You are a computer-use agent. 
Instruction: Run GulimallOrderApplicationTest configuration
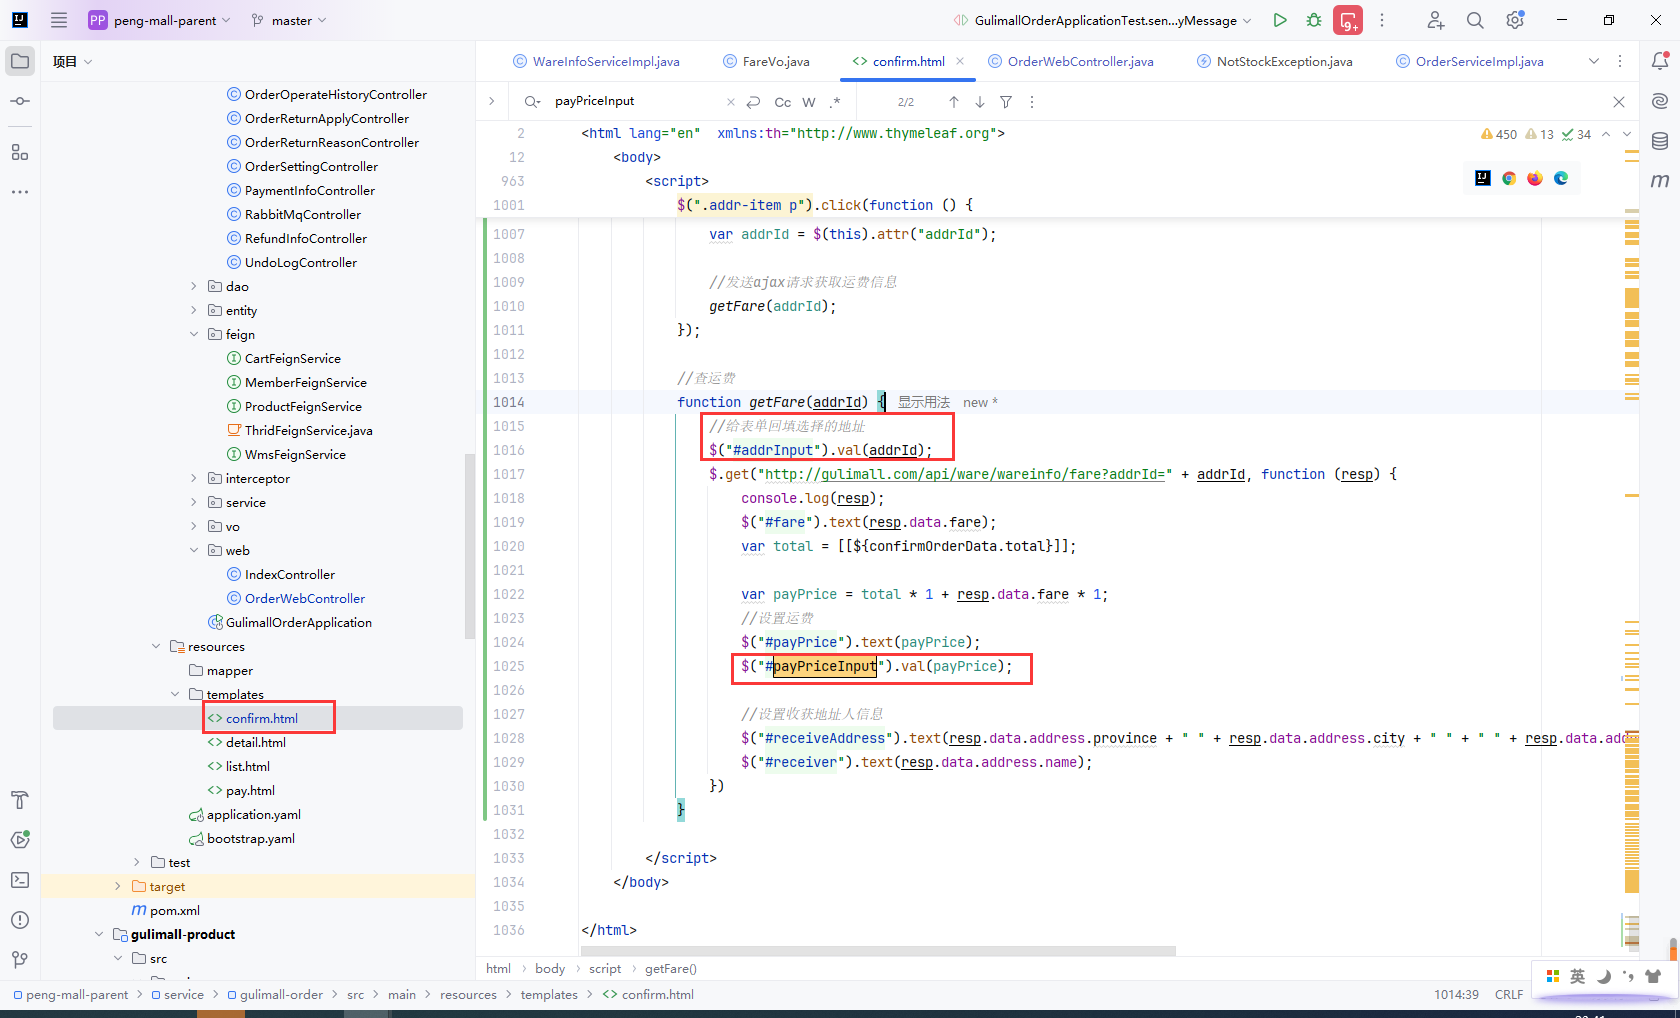(x=1280, y=20)
